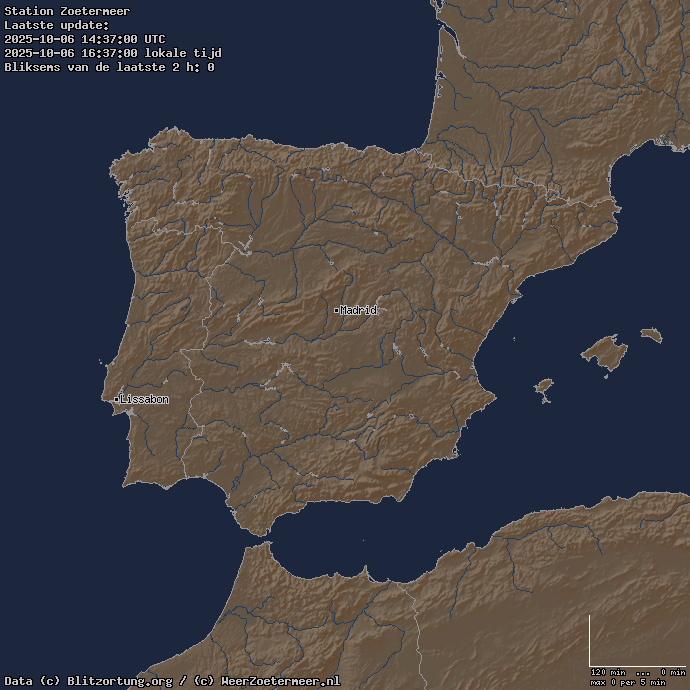
Task: Click the lokale tijd timestamp line
Action: click(113, 53)
